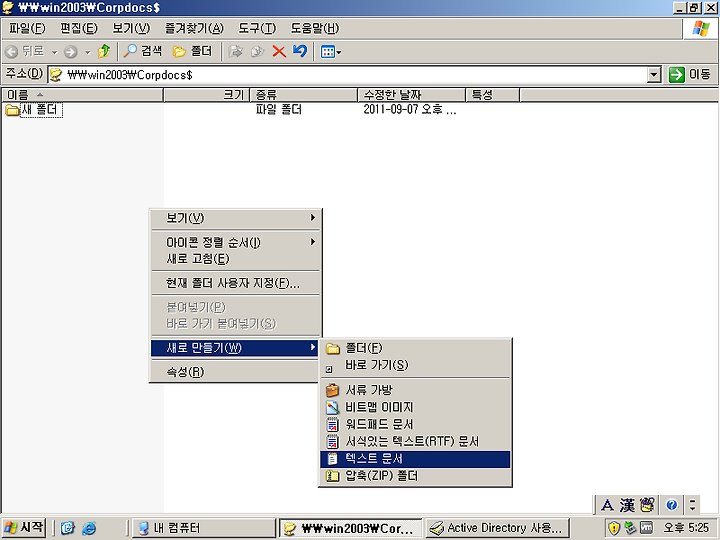Sort by 종류 column header
The image size is (720, 540).
tap(304, 95)
